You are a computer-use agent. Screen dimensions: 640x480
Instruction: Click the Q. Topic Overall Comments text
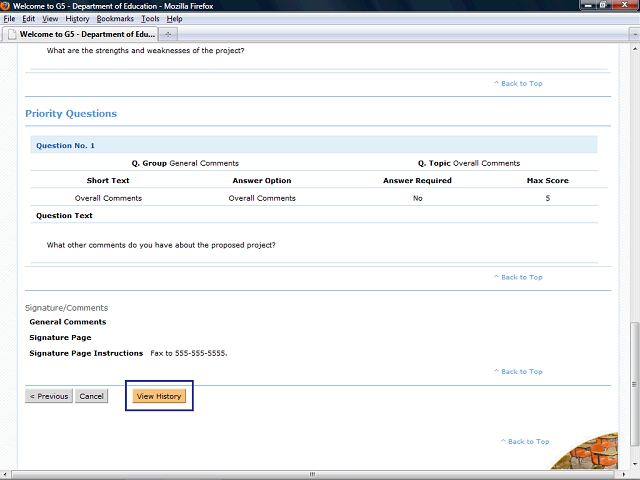[469, 163]
